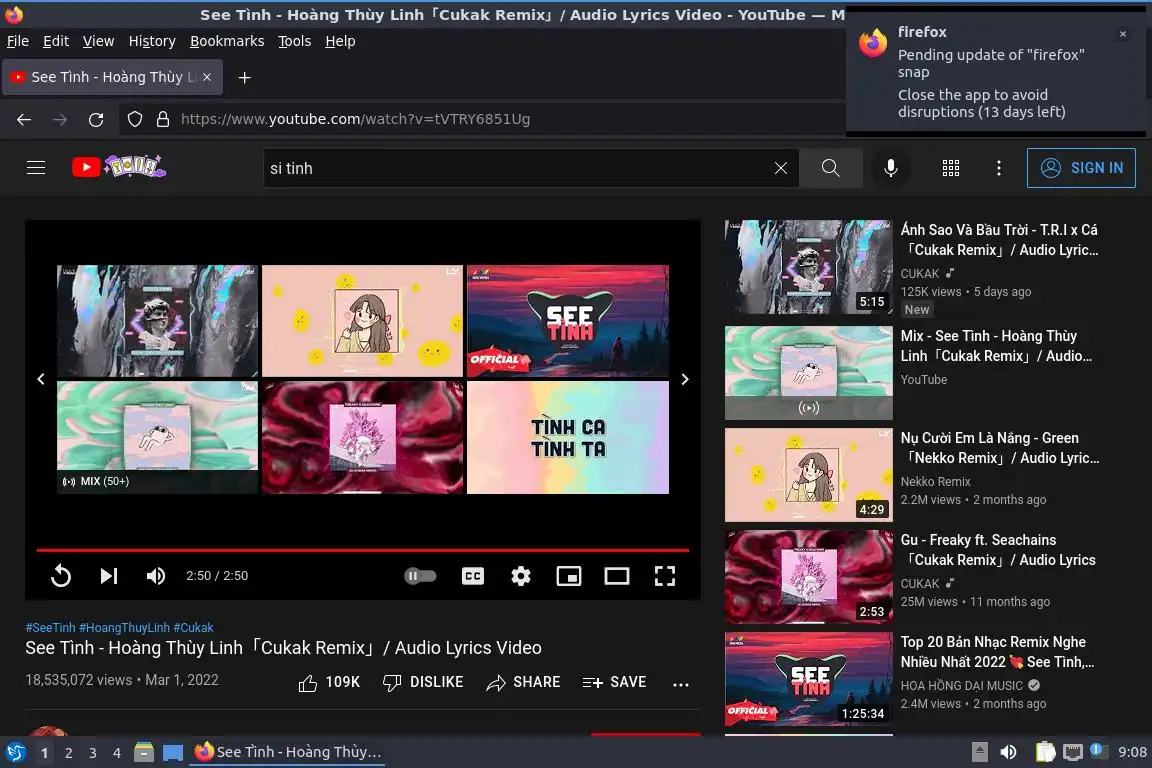Click the Firefox taskbar window button
This screenshot has height=768, width=1152.
[288, 752]
